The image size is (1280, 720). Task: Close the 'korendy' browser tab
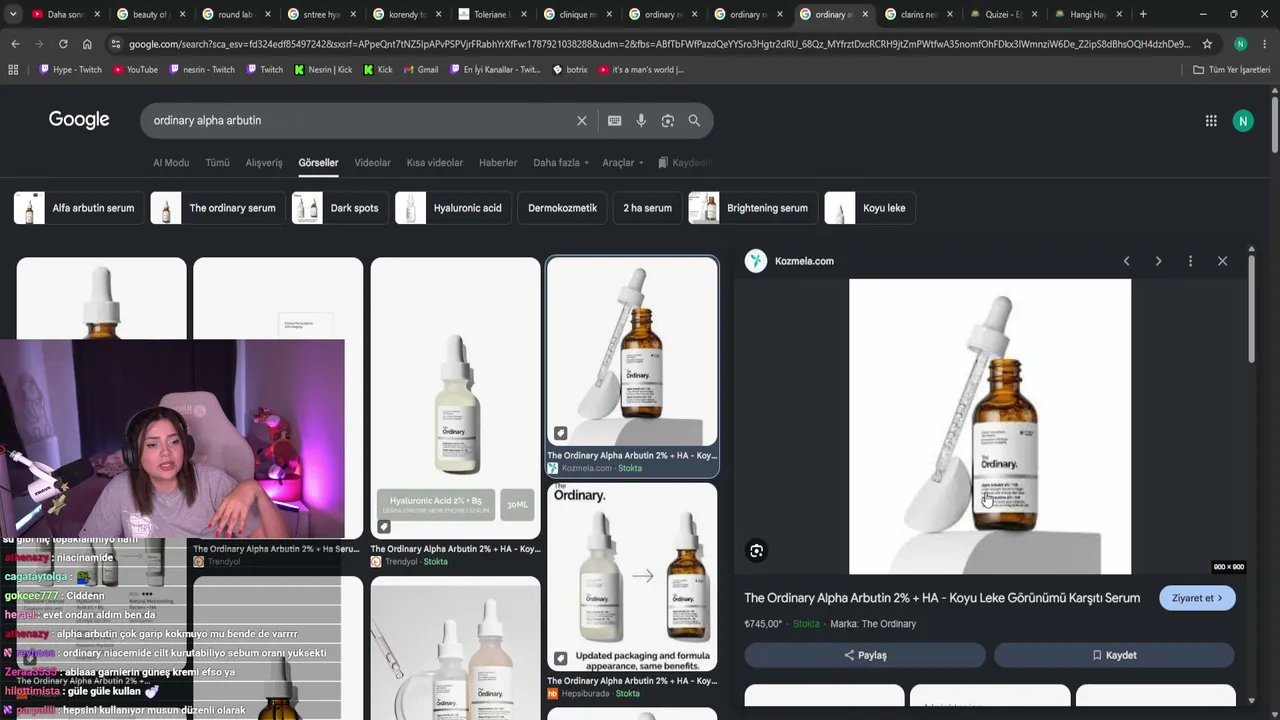click(438, 14)
